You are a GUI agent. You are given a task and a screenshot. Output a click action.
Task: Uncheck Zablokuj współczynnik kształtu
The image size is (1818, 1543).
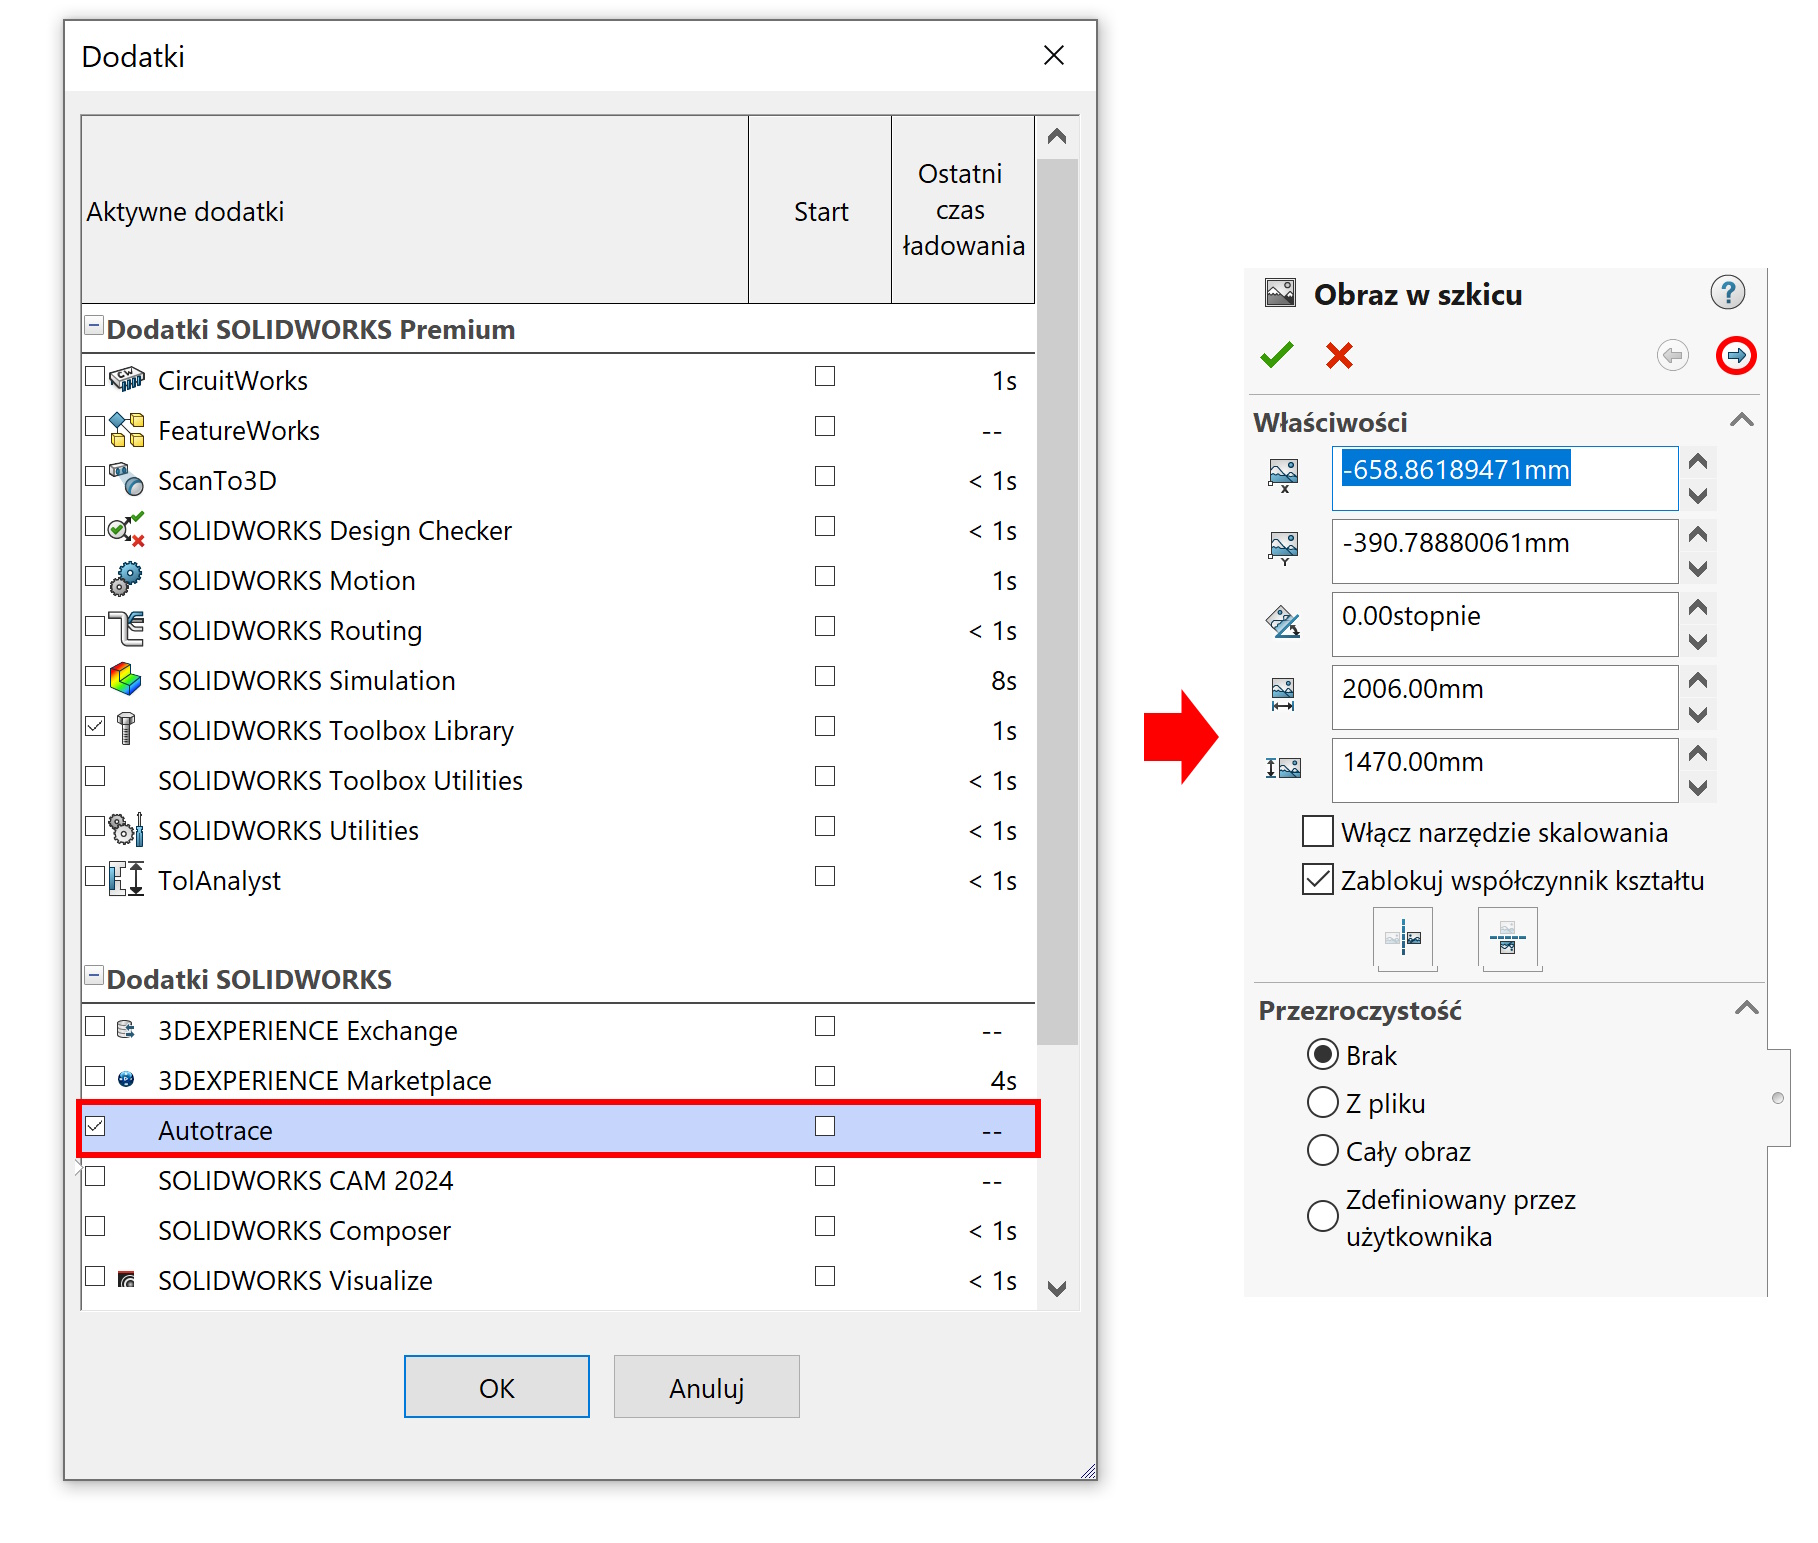coord(1318,879)
